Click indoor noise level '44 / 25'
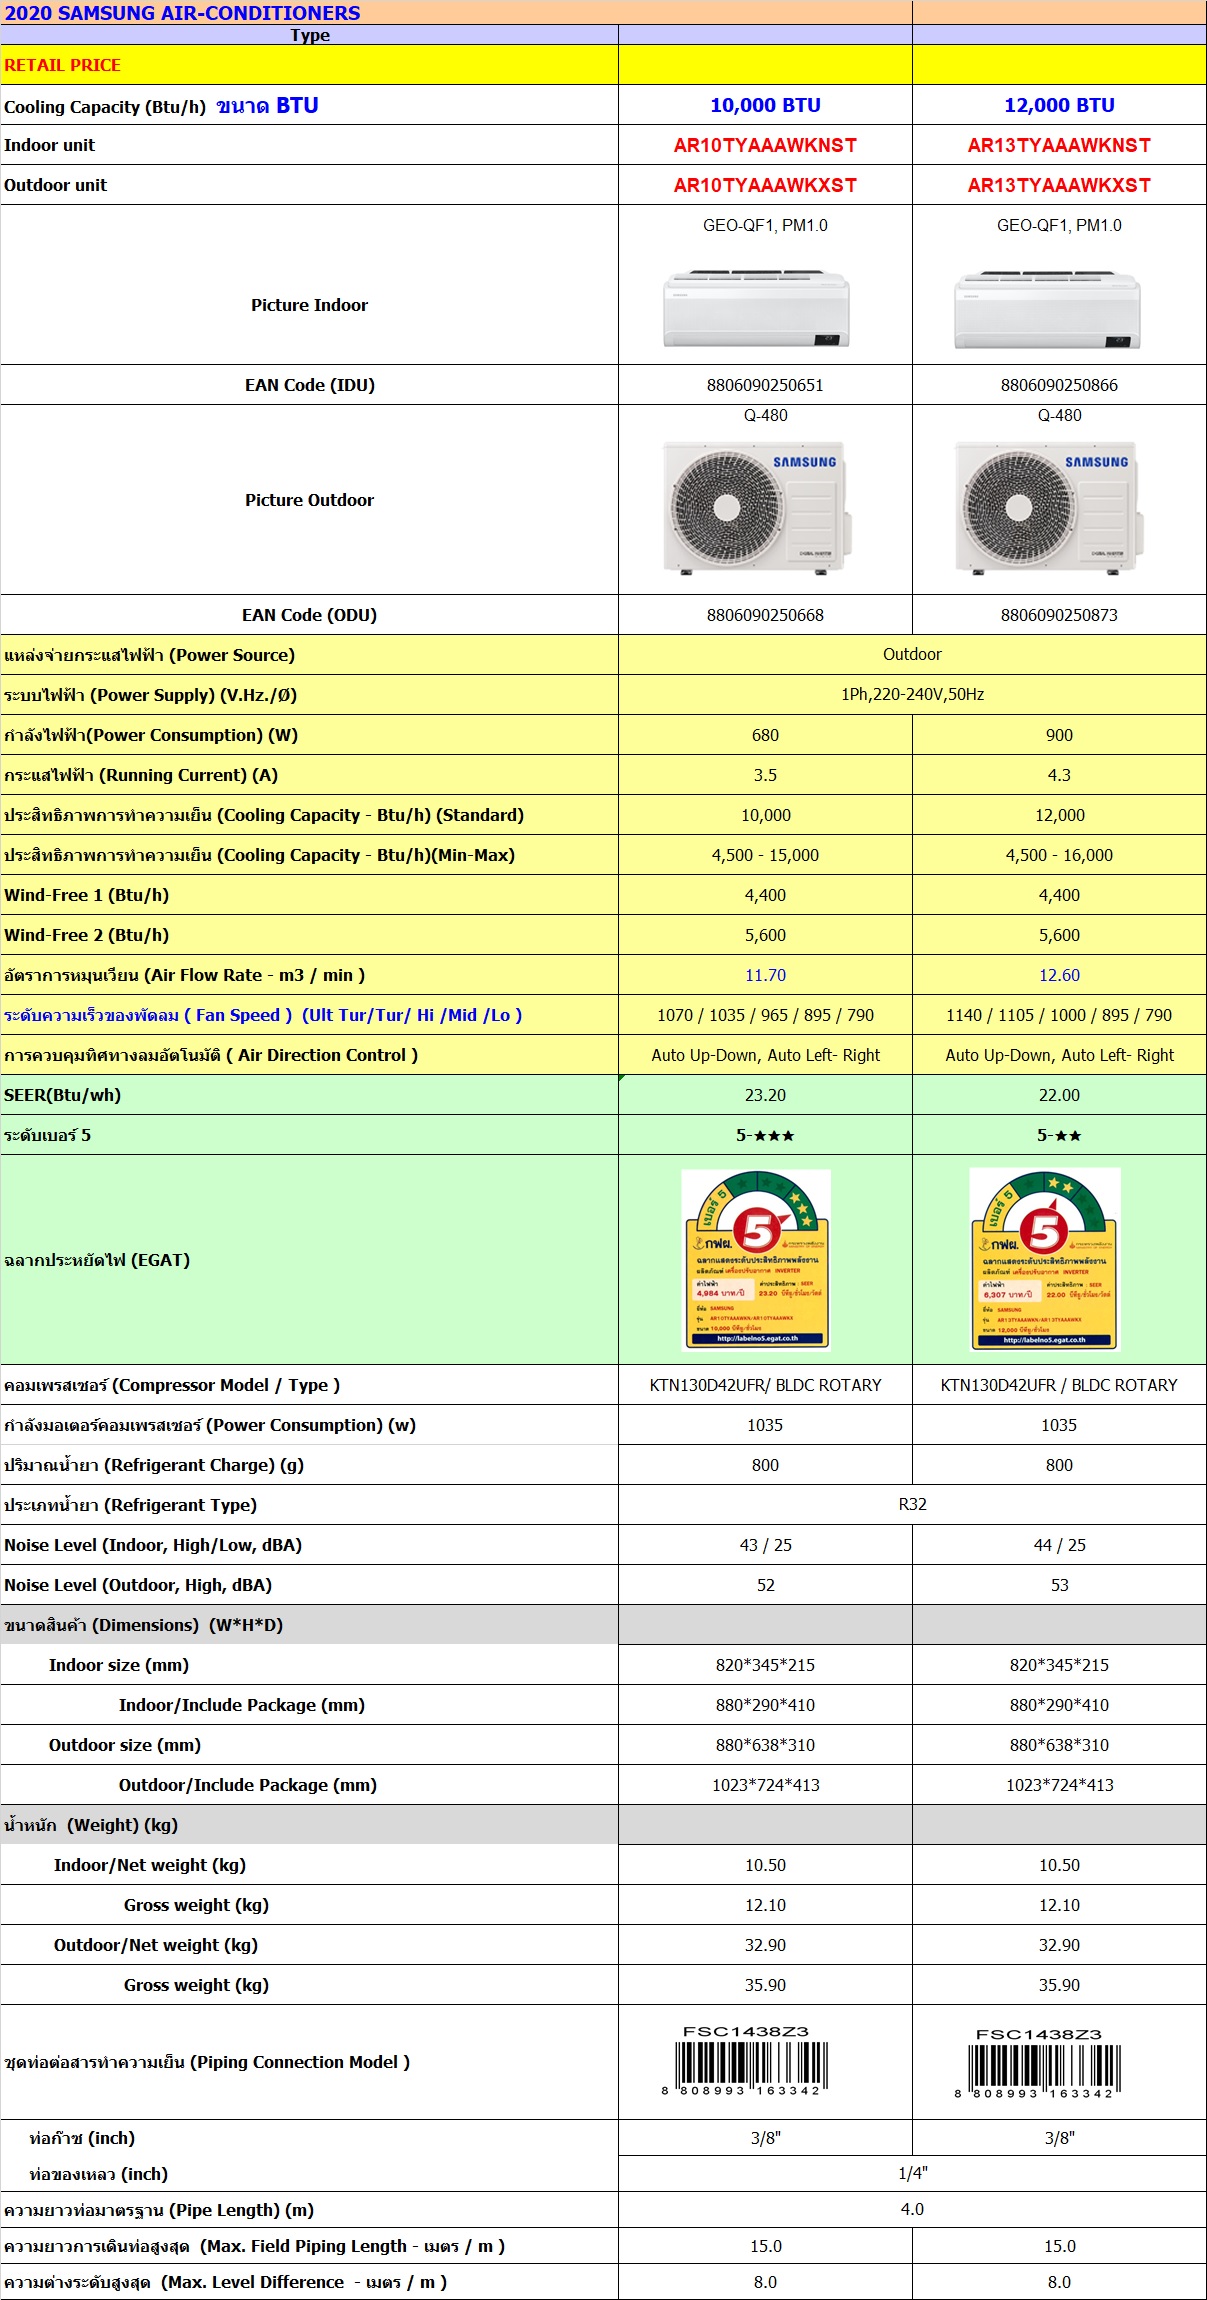The width and height of the screenshot is (1207, 2300). coord(1059,1545)
